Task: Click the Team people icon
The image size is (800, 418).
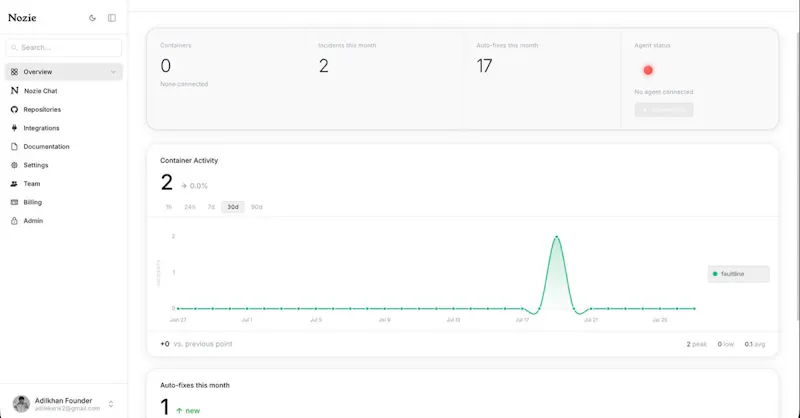Action: pos(14,184)
